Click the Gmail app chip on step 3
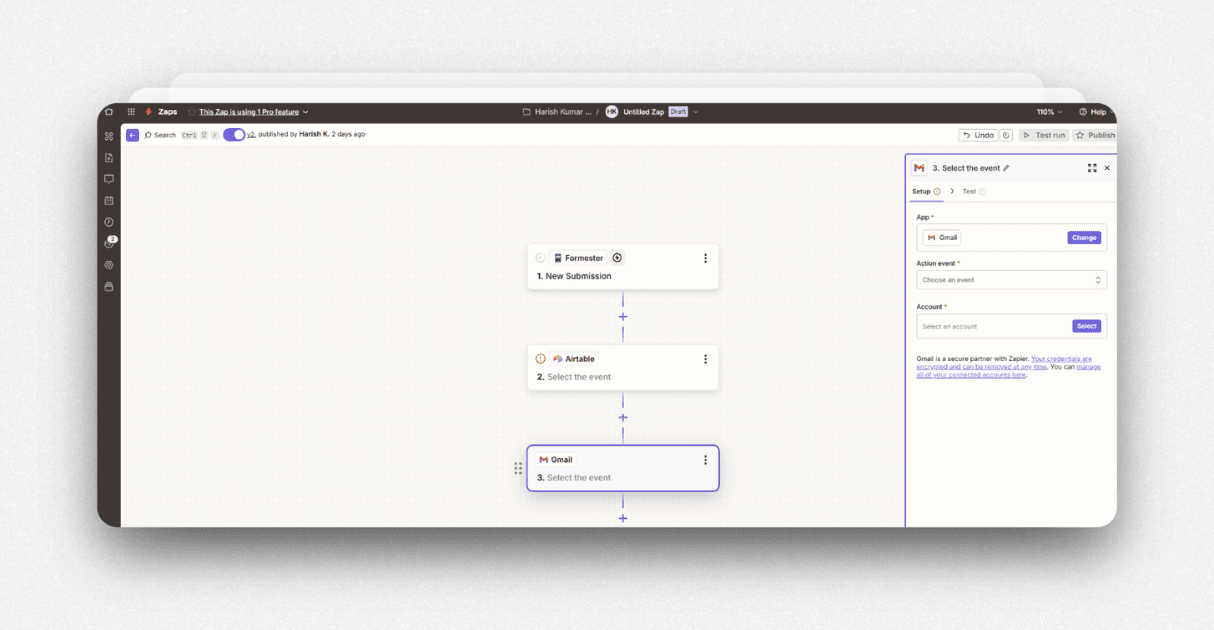 tap(556, 460)
